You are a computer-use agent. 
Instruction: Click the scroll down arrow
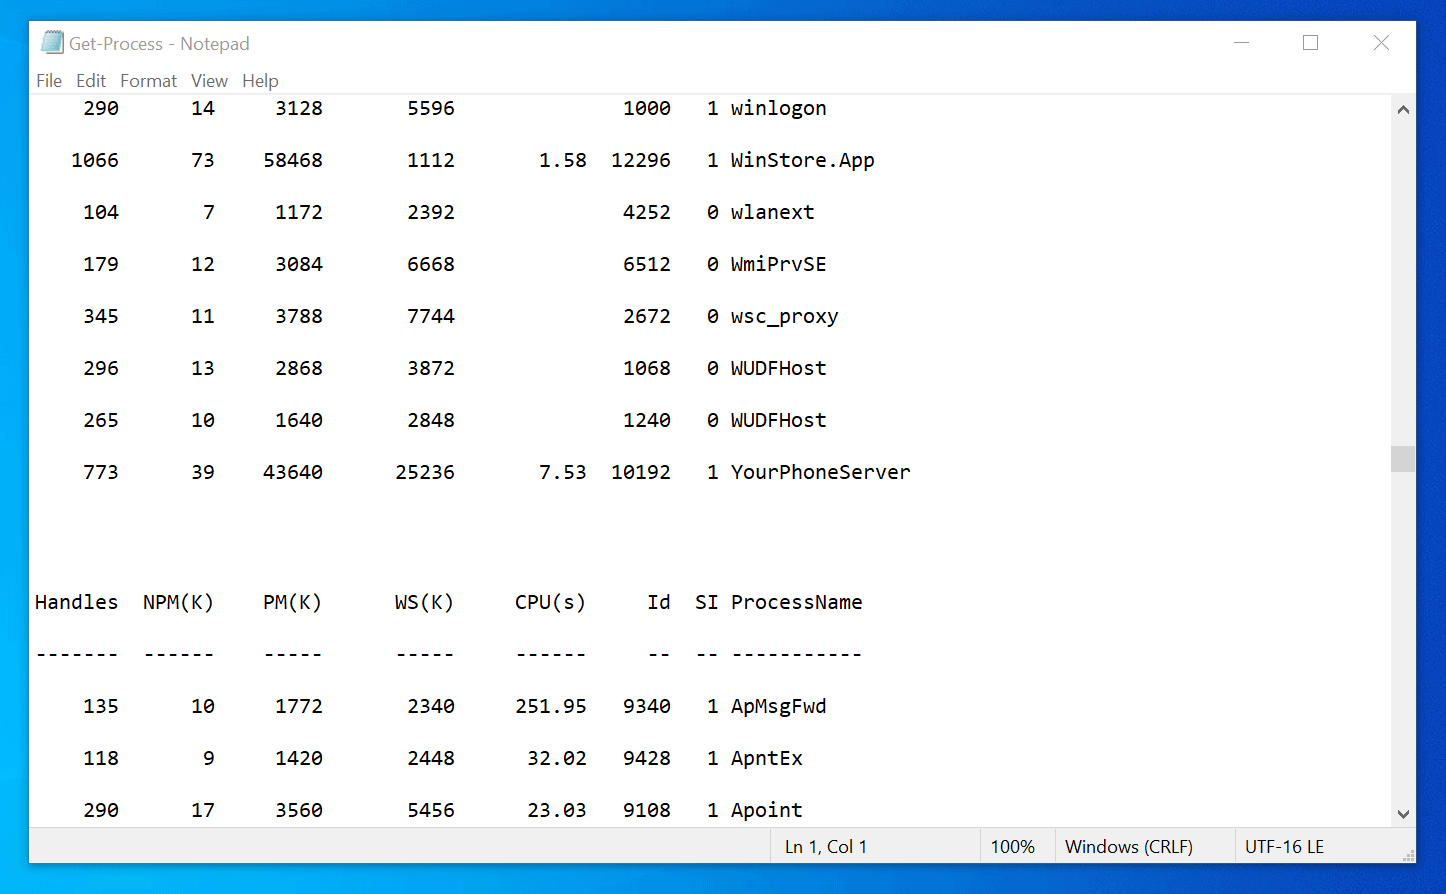point(1403,814)
